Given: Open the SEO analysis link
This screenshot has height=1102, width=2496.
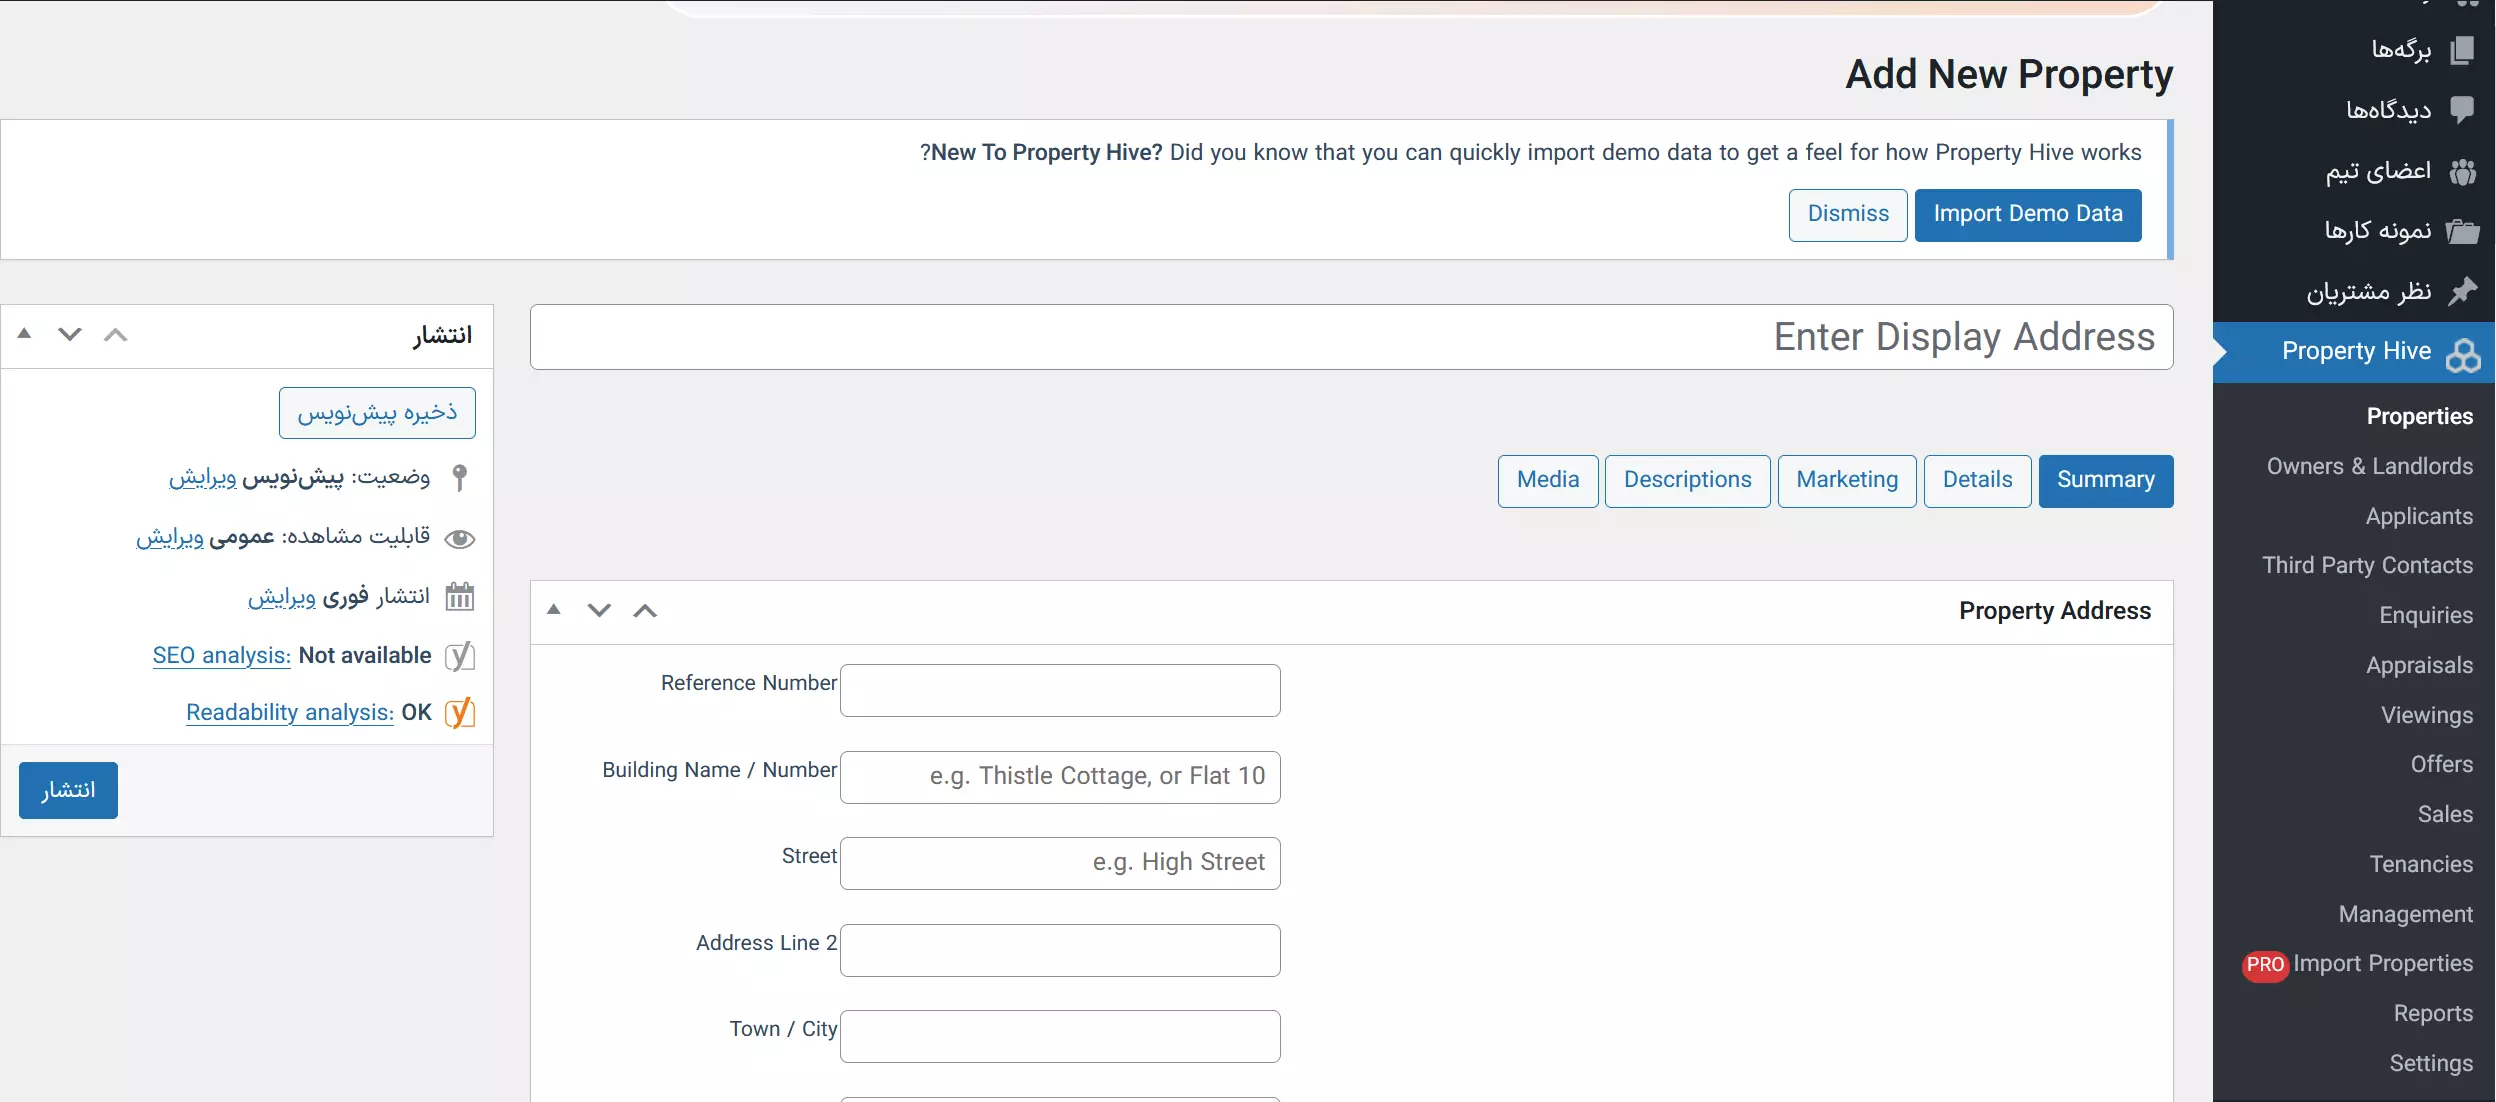Looking at the screenshot, I should click(x=222, y=656).
